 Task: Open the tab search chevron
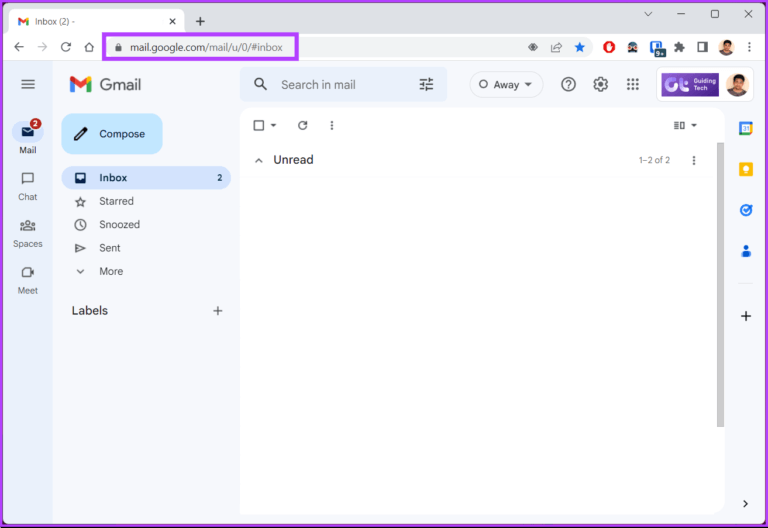click(x=648, y=14)
